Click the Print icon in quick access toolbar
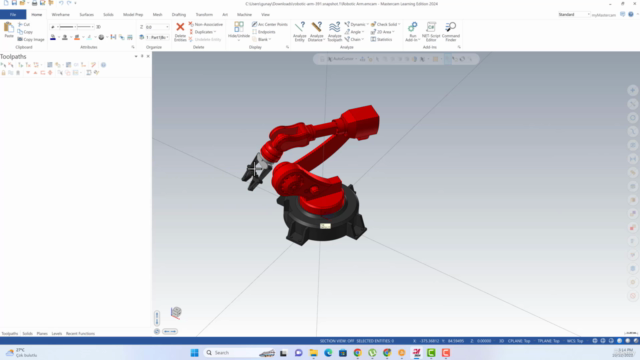Image resolution: width=640 pixels, height=360 pixels. click(34, 3)
